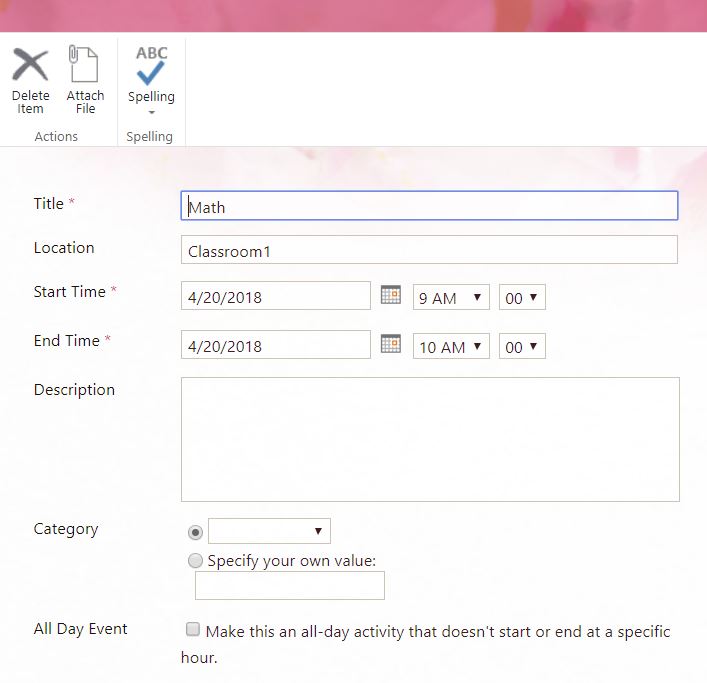Open the Start Time minutes dropdown
This screenshot has height=683, width=707.
click(x=522, y=297)
